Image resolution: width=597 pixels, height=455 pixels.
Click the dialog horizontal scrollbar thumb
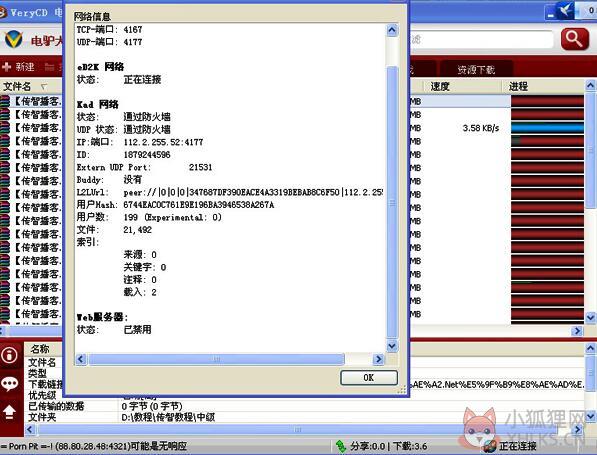(x=216, y=359)
